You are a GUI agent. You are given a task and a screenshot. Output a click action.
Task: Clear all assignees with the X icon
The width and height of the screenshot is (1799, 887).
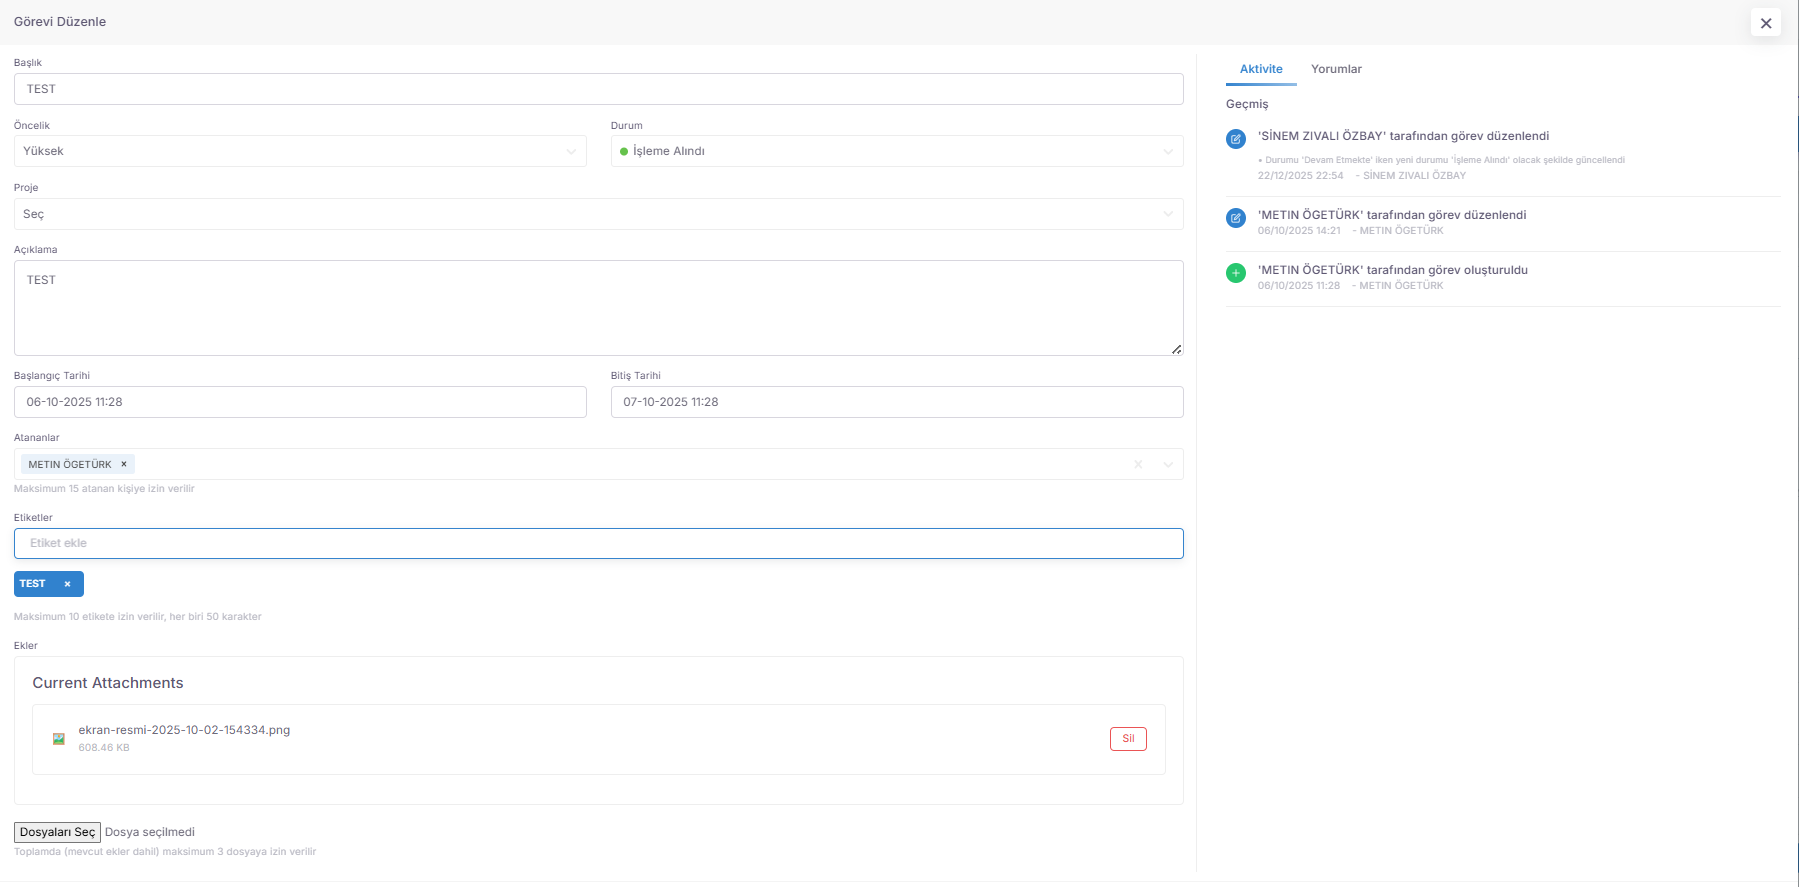pos(1138,464)
